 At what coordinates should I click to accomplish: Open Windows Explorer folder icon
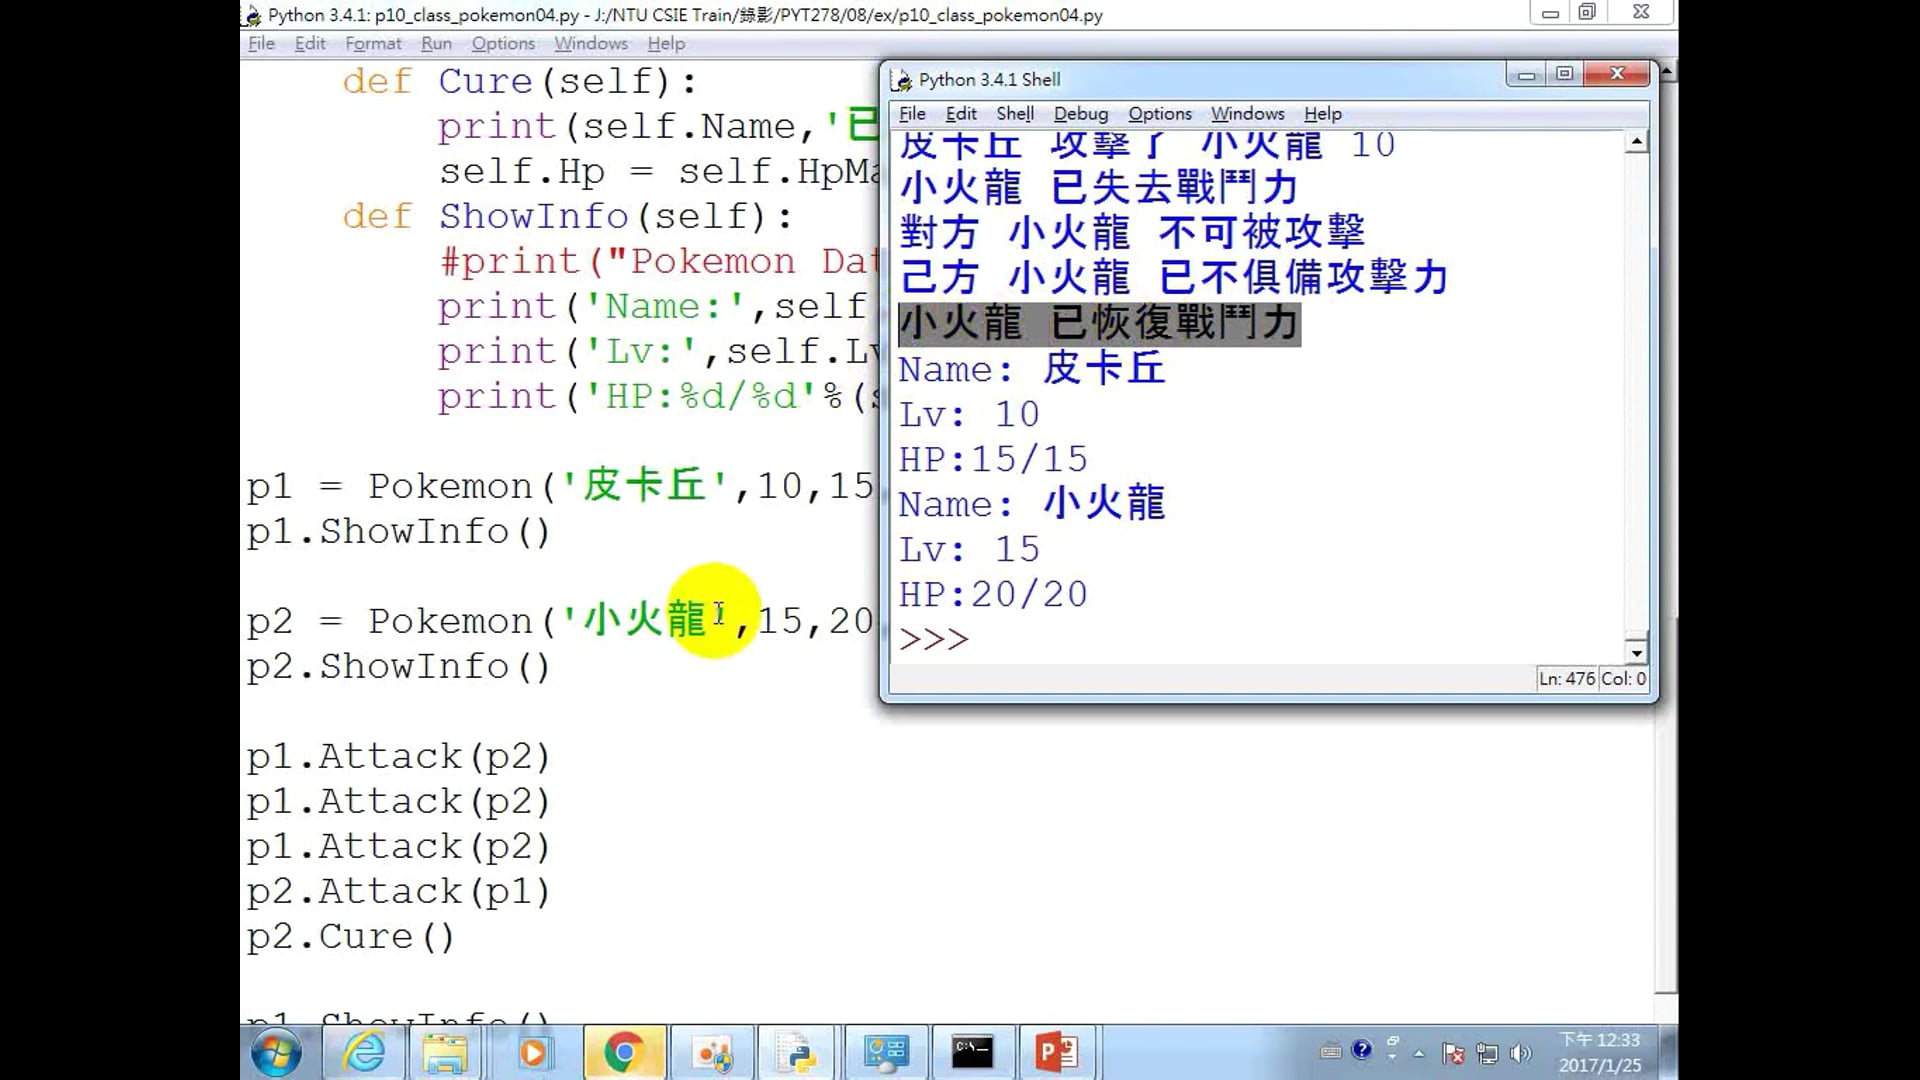(x=445, y=1052)
